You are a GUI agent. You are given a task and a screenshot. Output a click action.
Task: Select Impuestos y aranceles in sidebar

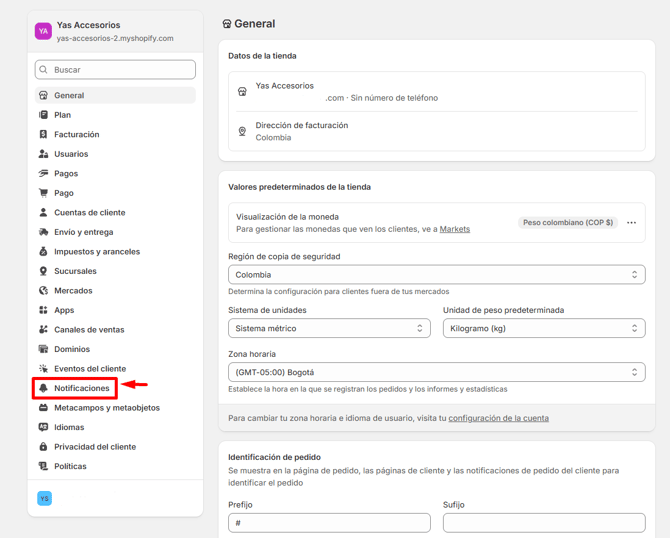pos(97,252)
